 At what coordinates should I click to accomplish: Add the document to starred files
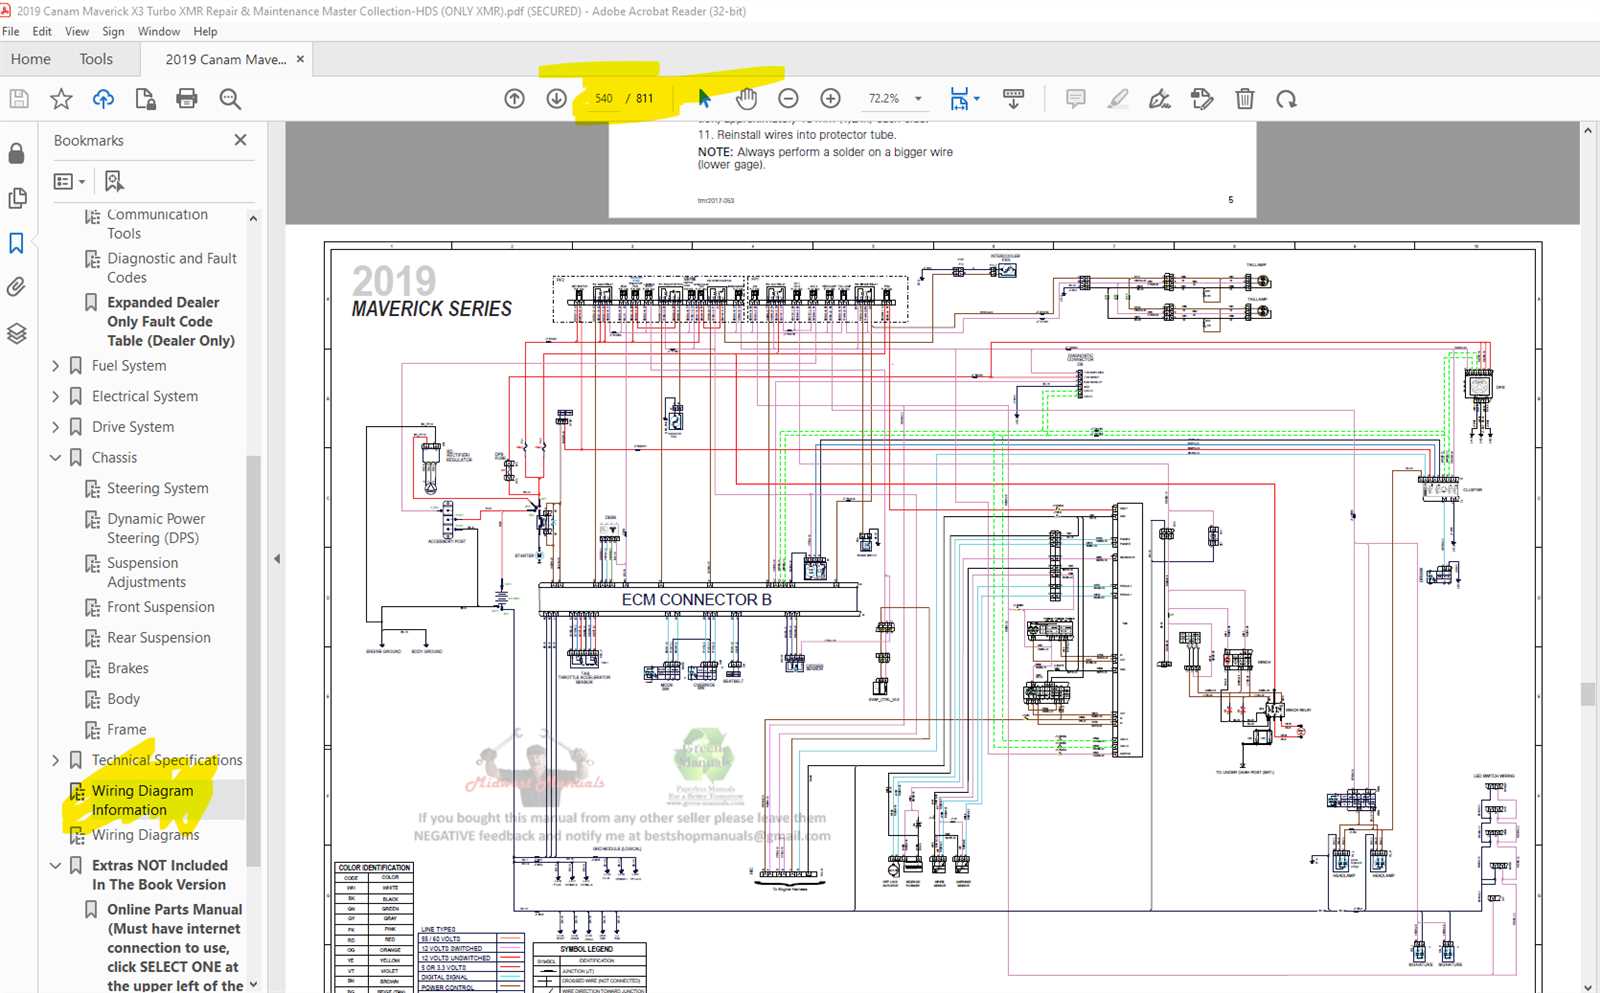pos(61,98)
